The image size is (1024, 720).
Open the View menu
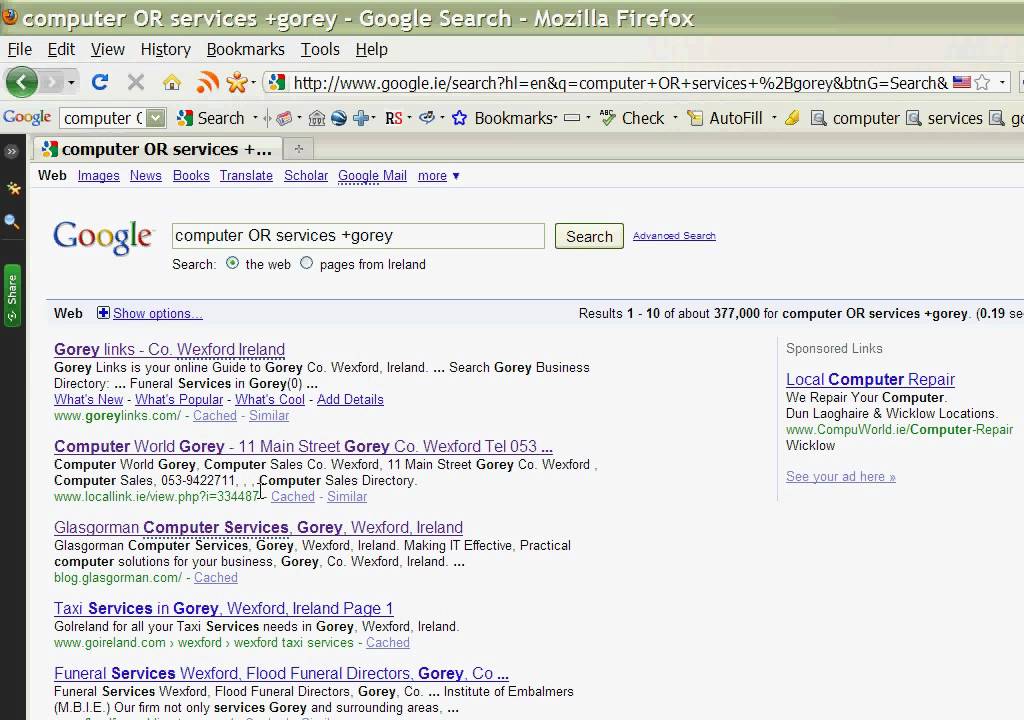click(x=108, y=50)
